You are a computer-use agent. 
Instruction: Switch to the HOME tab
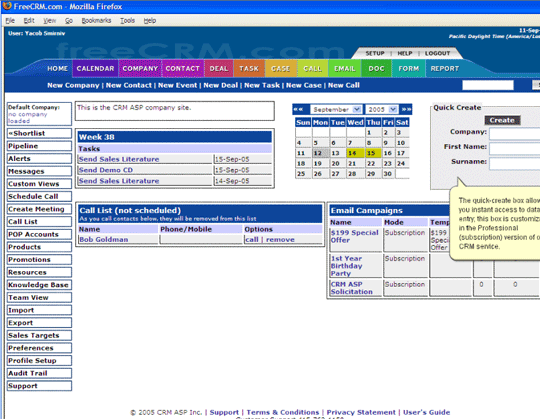click(58, 69)
